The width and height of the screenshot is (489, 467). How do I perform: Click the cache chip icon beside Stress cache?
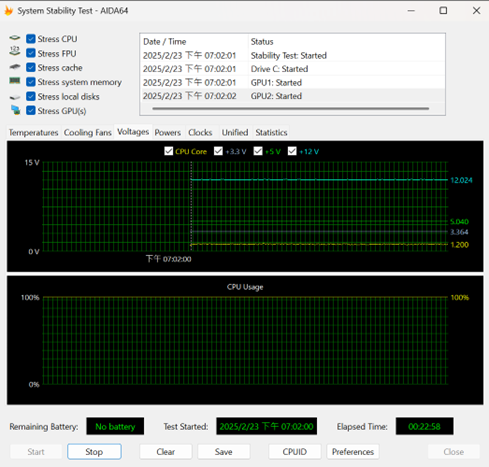15,67
